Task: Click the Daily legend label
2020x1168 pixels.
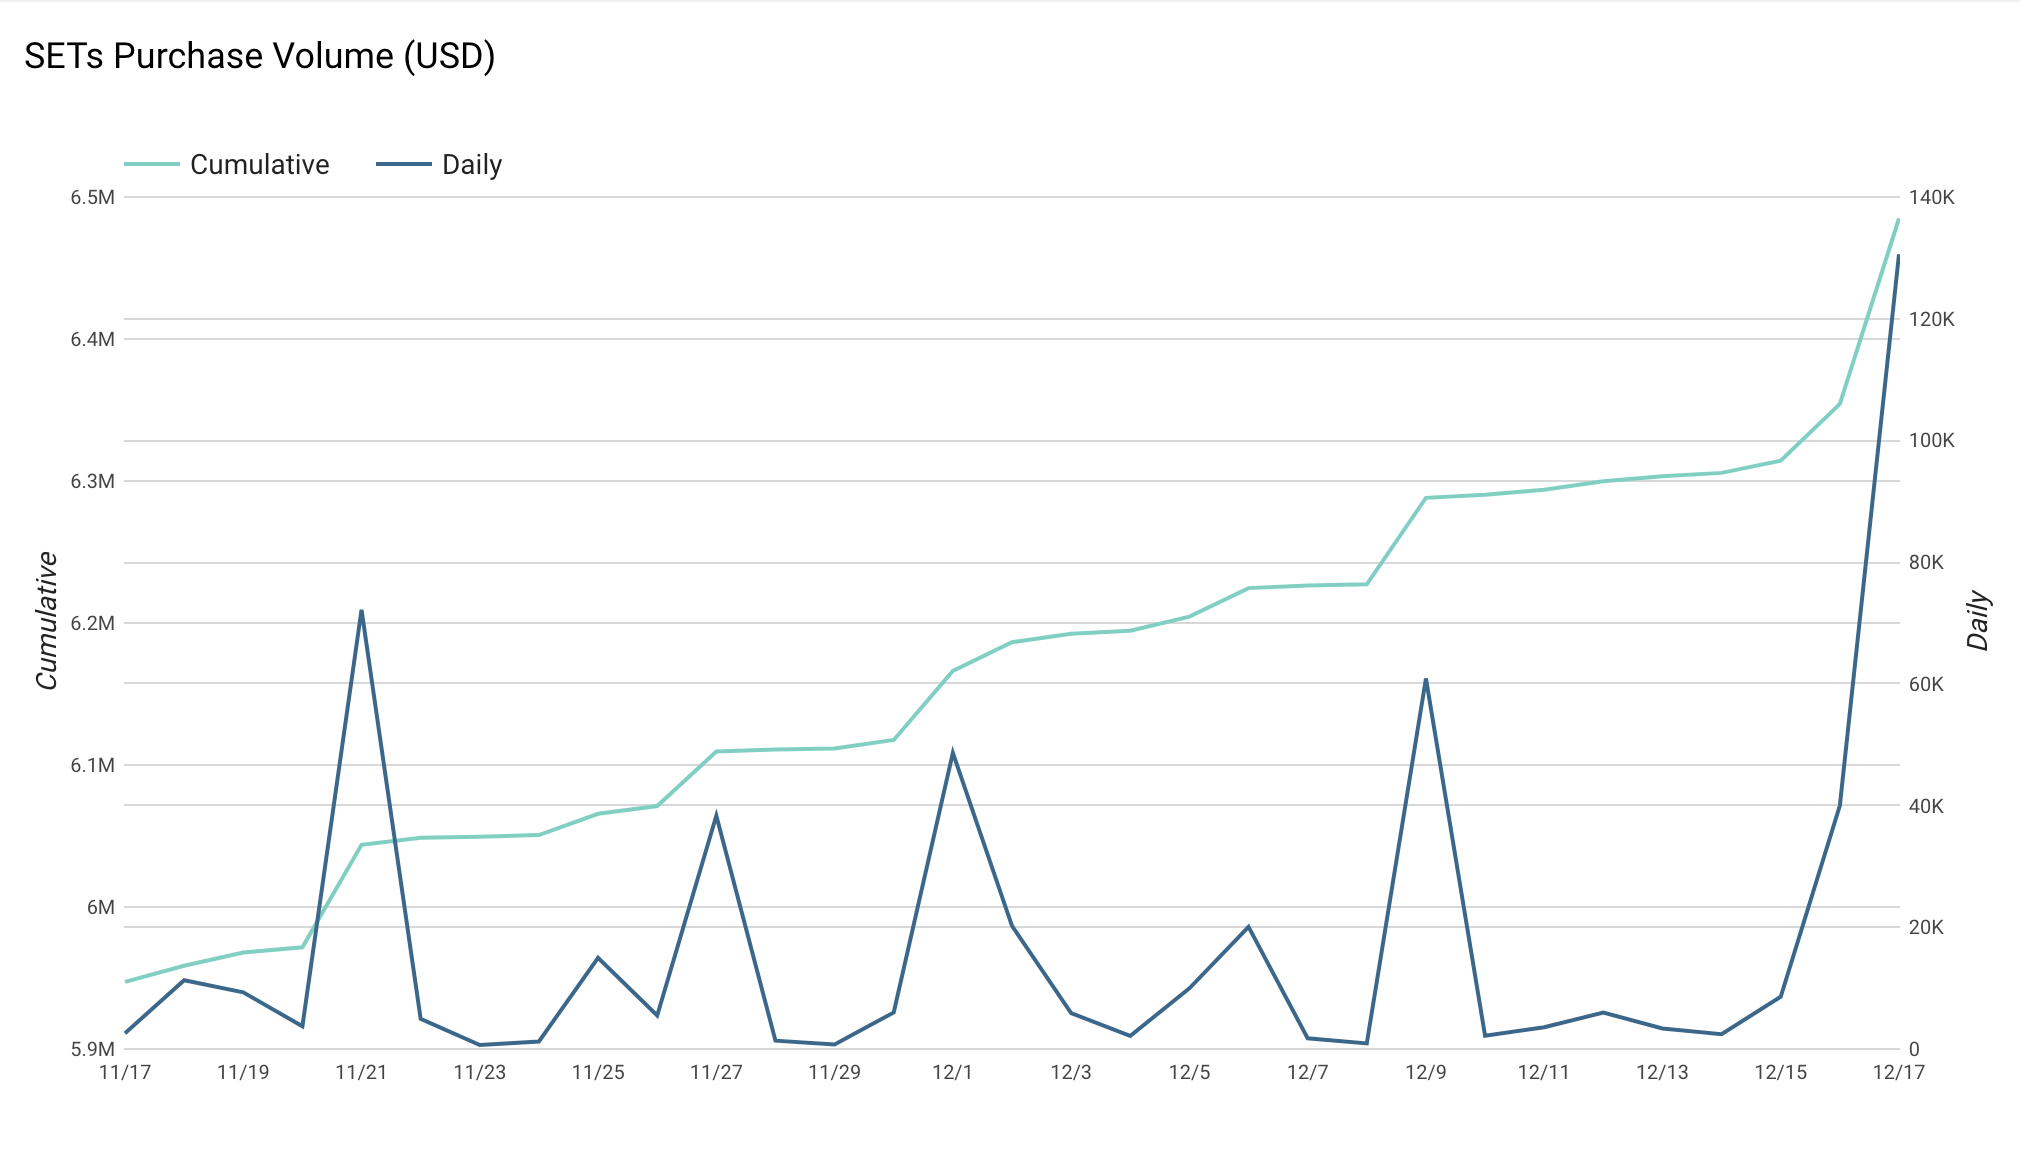Action: (x=471, y=165)
